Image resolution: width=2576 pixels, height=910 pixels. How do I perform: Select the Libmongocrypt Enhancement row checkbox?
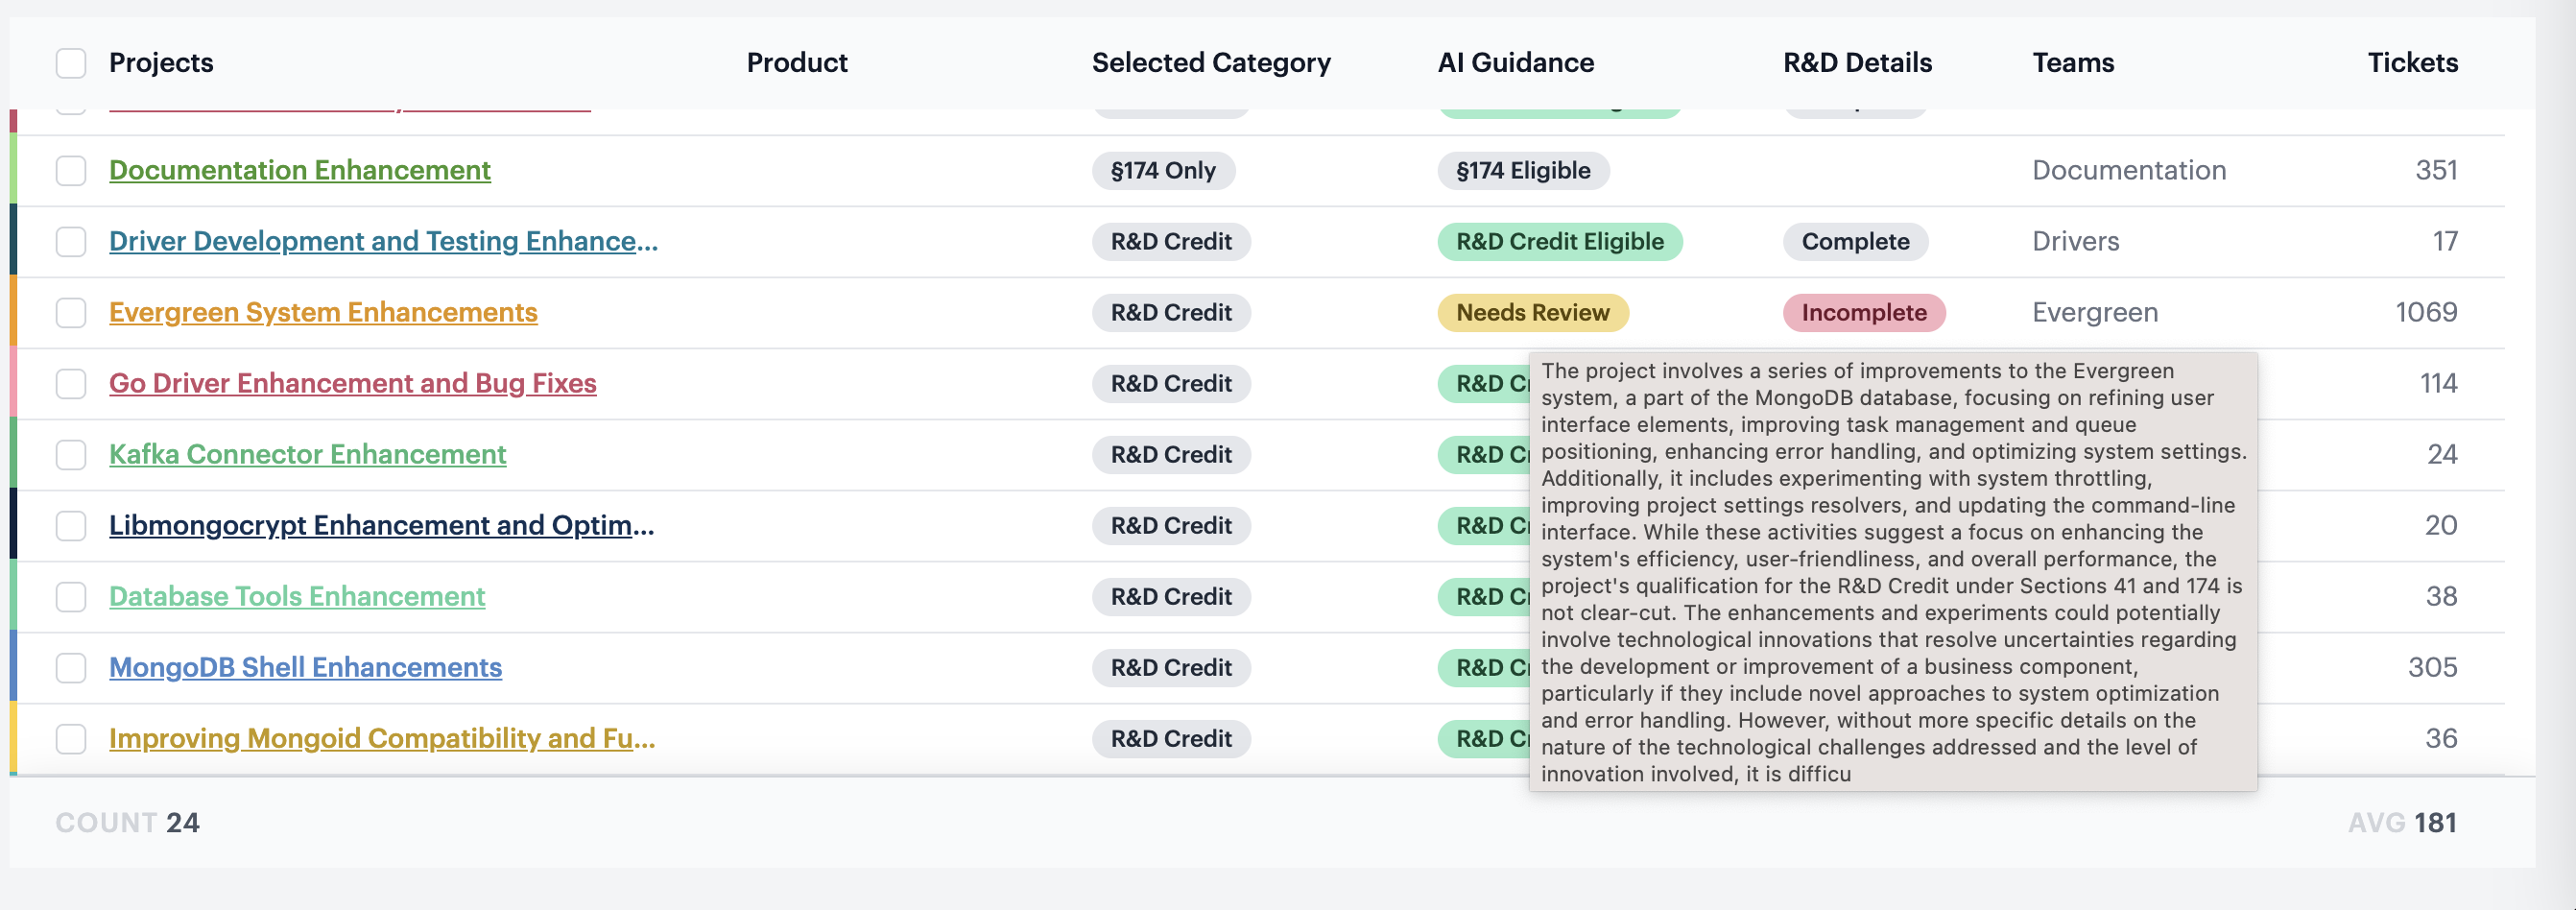click(x=71, y=526)
